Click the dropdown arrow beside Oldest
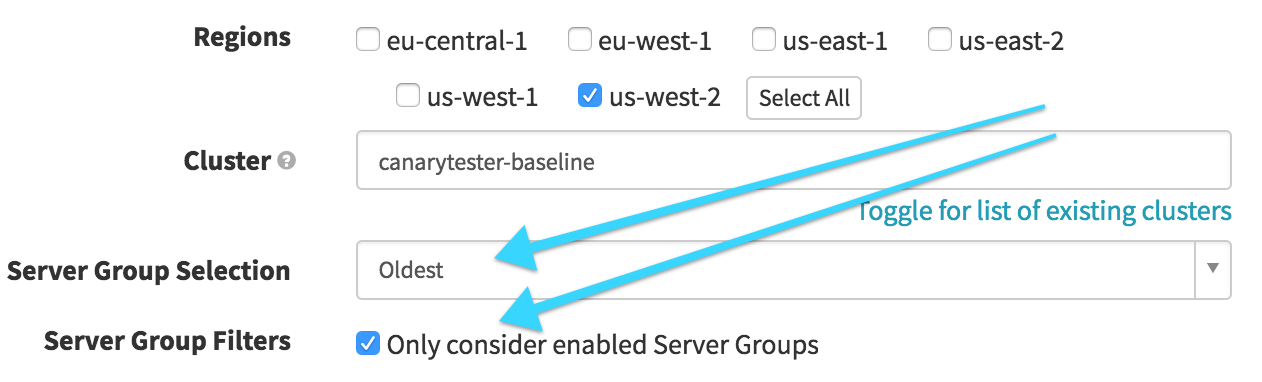The image size is (1262, 382). pos(1213,269)
